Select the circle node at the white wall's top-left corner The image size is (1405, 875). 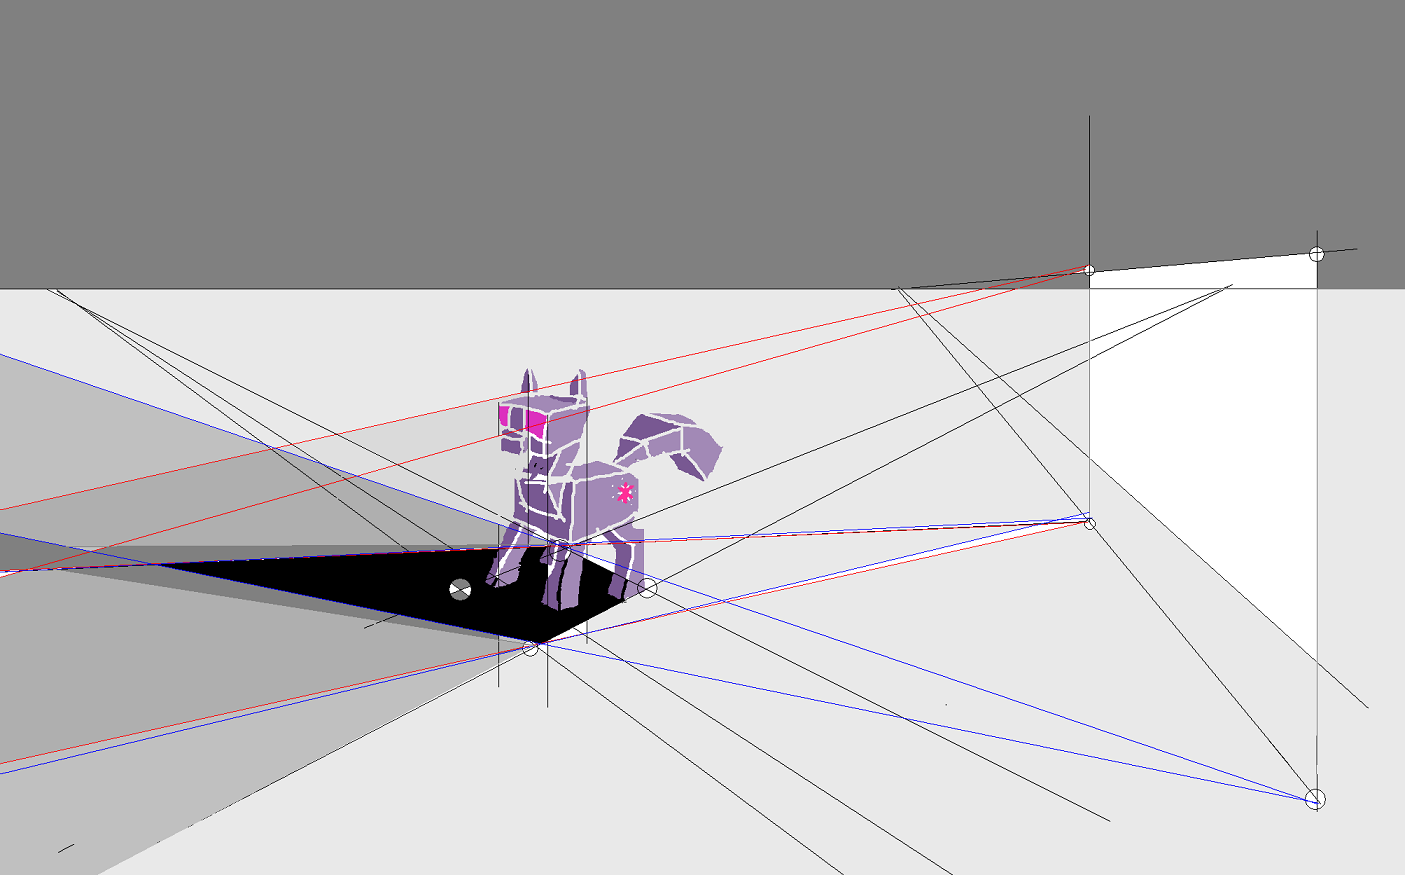coord(1090,270)
